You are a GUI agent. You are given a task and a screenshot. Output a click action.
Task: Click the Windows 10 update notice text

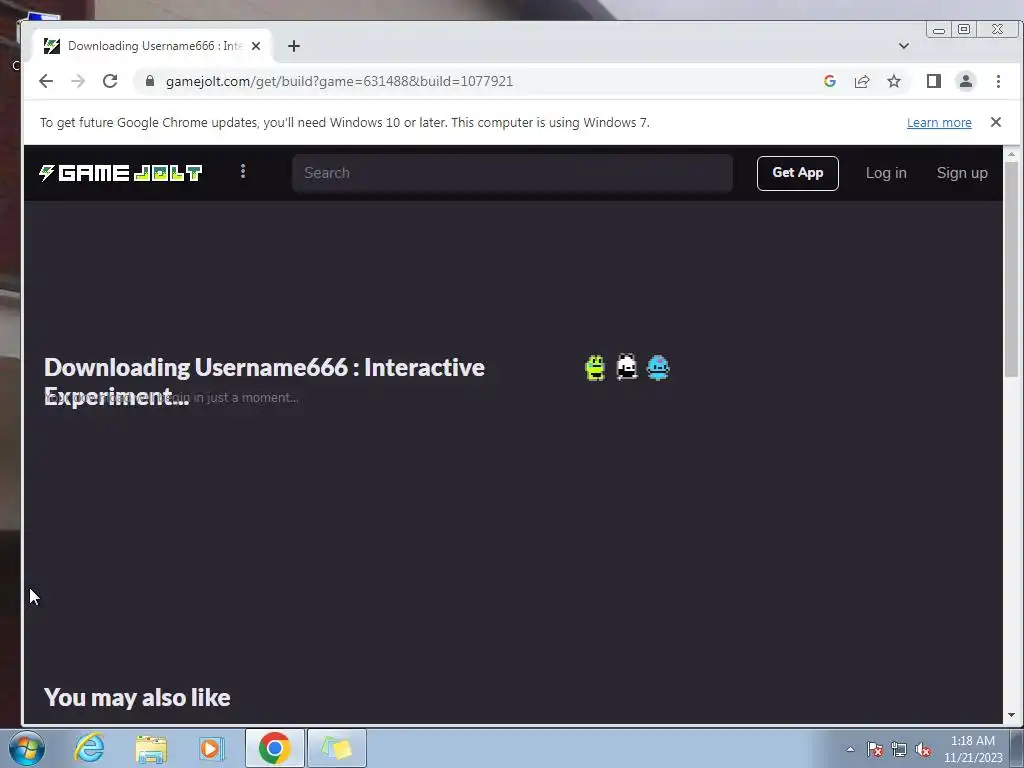345,123
